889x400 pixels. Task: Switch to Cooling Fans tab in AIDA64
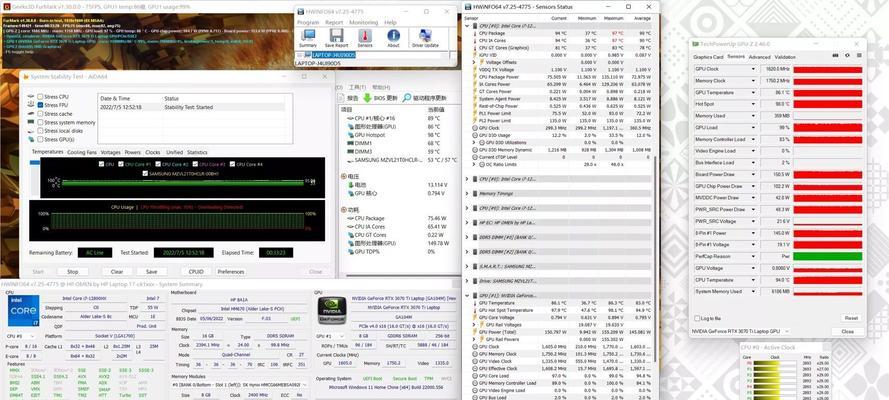pos(82,152)
